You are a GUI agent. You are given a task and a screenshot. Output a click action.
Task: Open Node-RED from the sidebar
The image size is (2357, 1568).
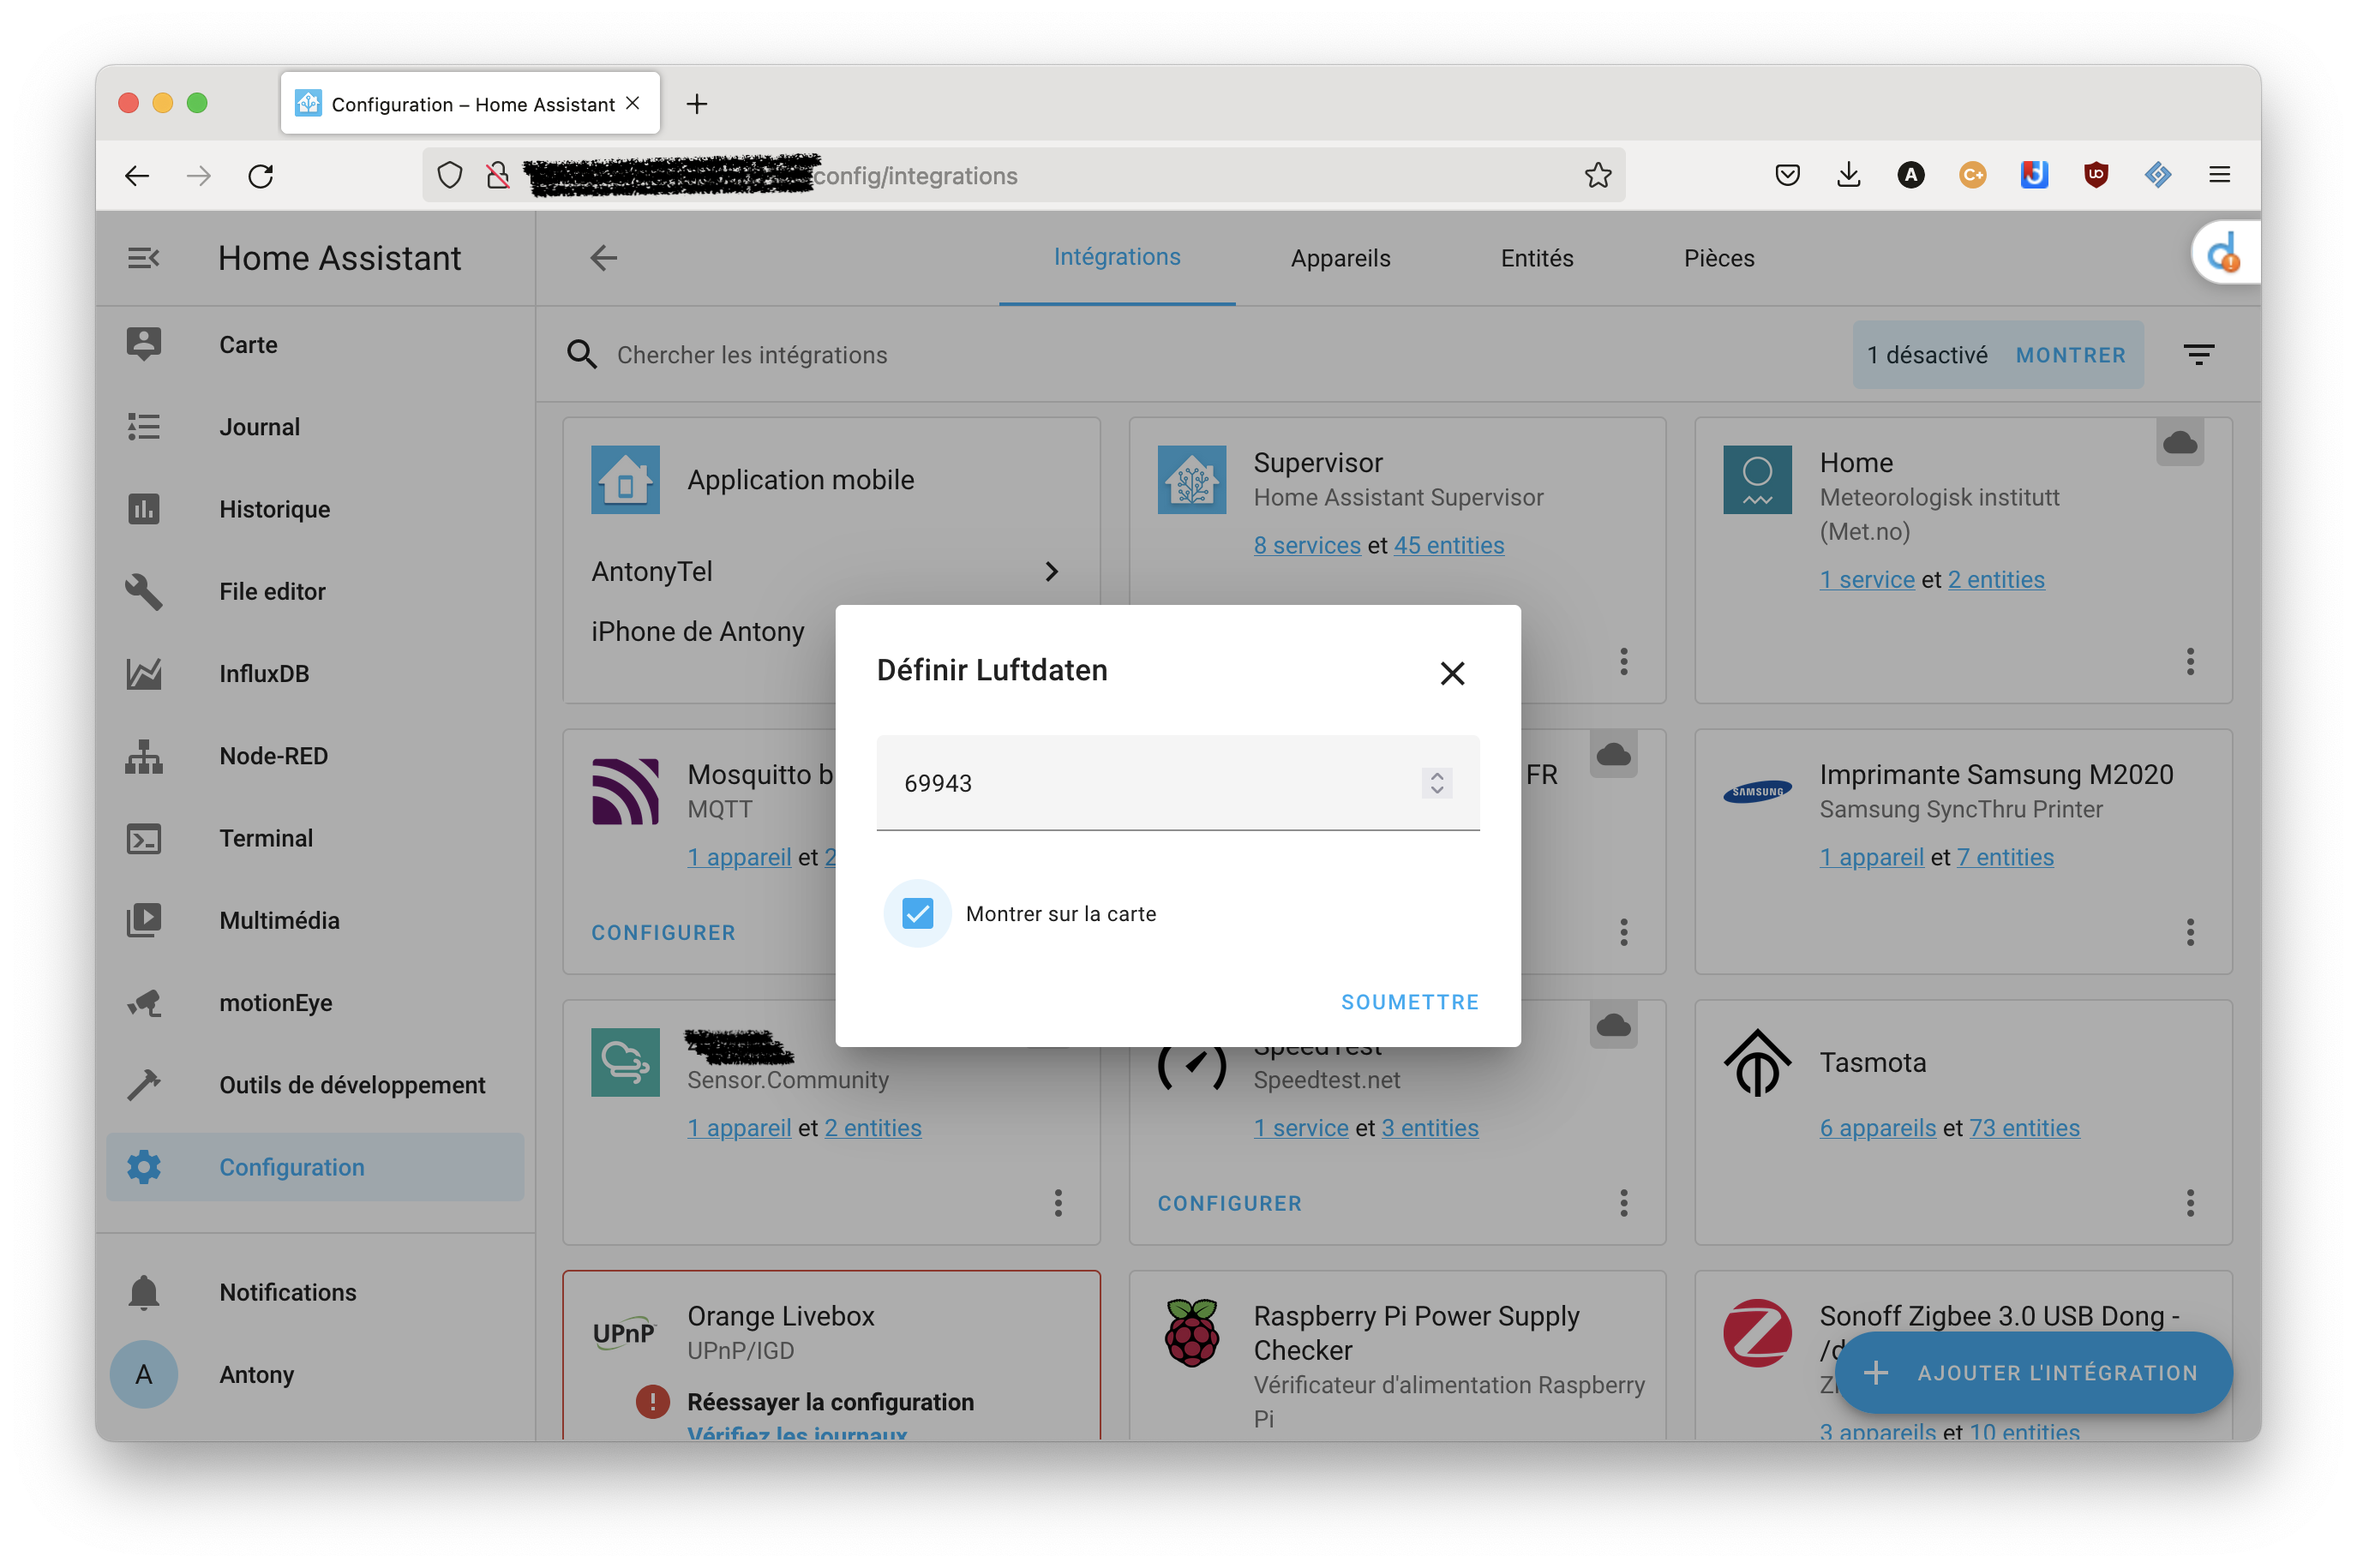click(273, 756)
